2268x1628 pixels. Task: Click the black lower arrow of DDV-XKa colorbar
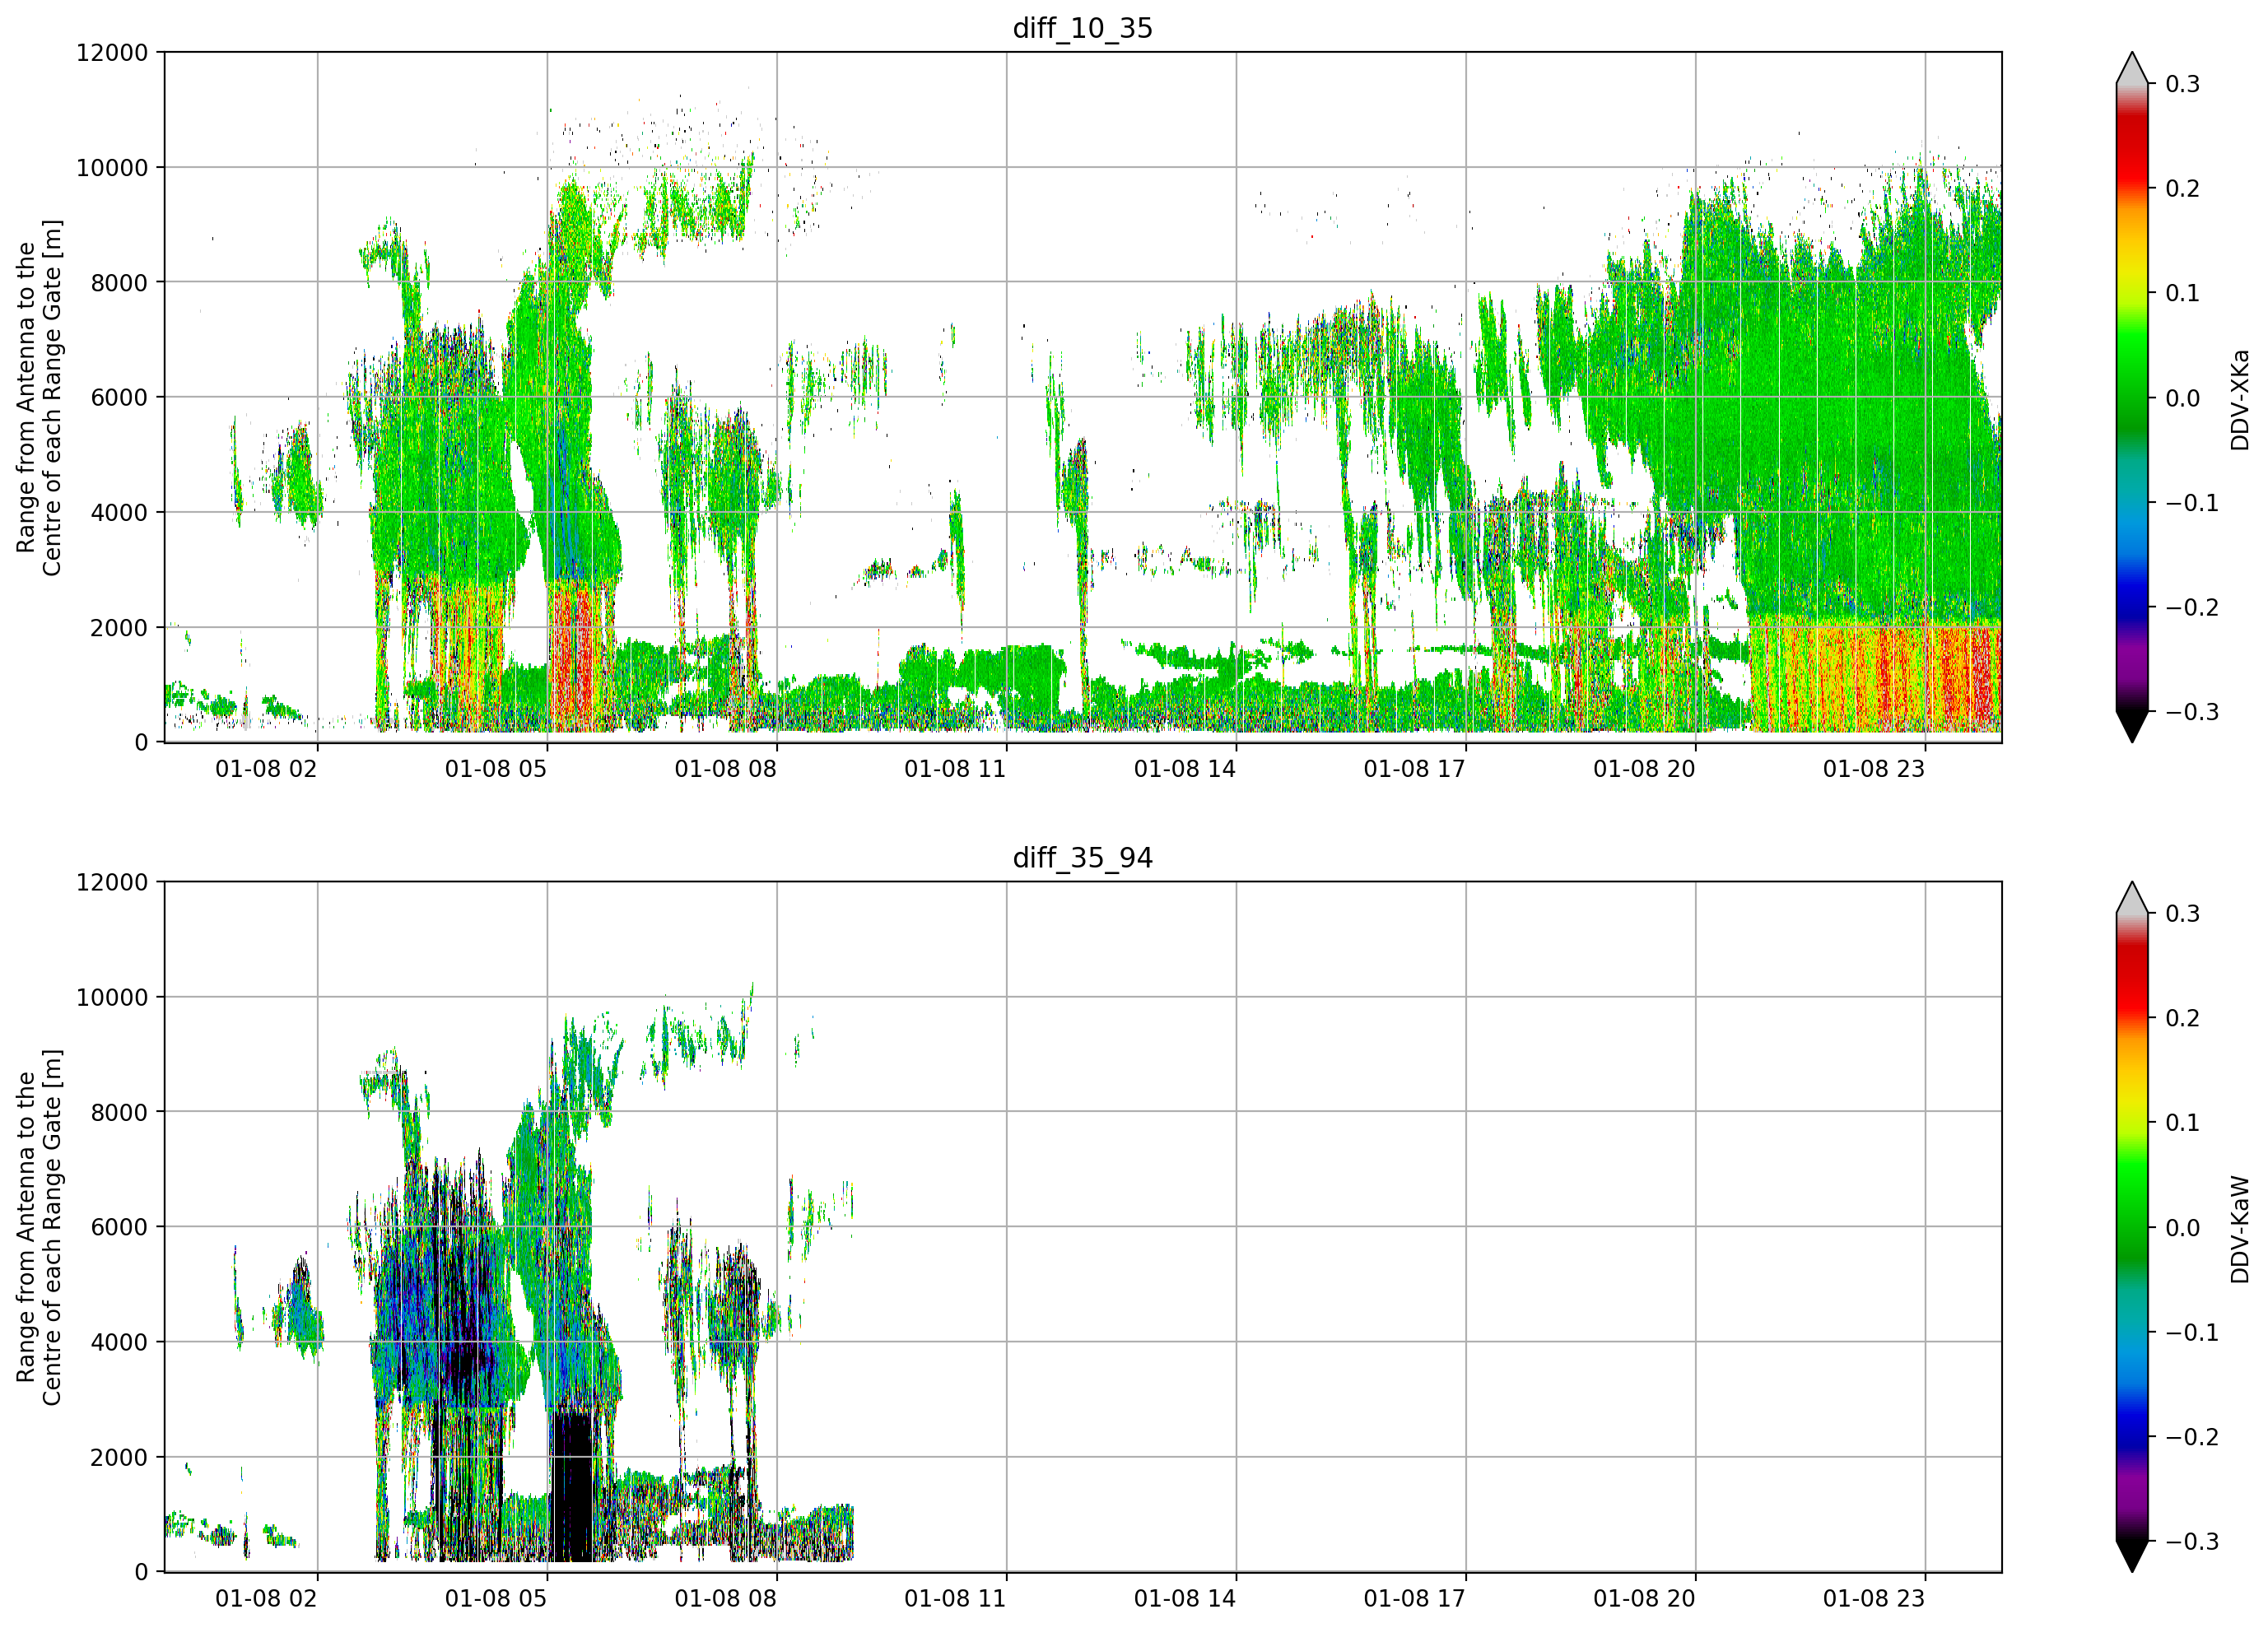click(2132, 726)
